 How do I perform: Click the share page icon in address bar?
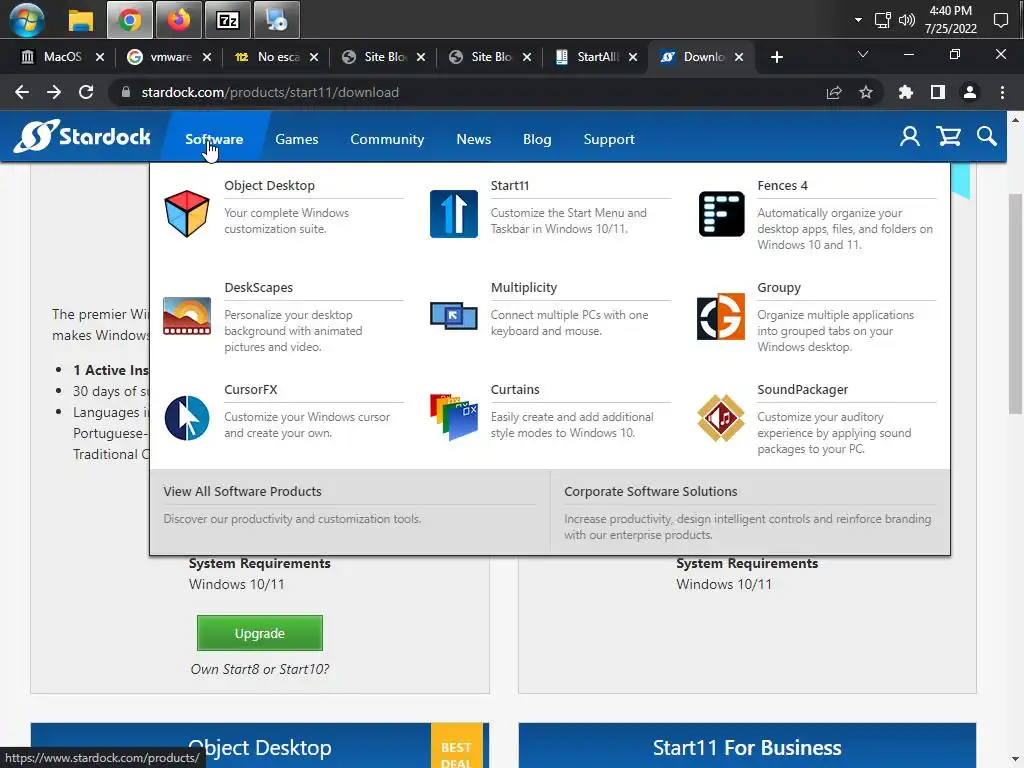pyautogui.click(x=834, y=92)
